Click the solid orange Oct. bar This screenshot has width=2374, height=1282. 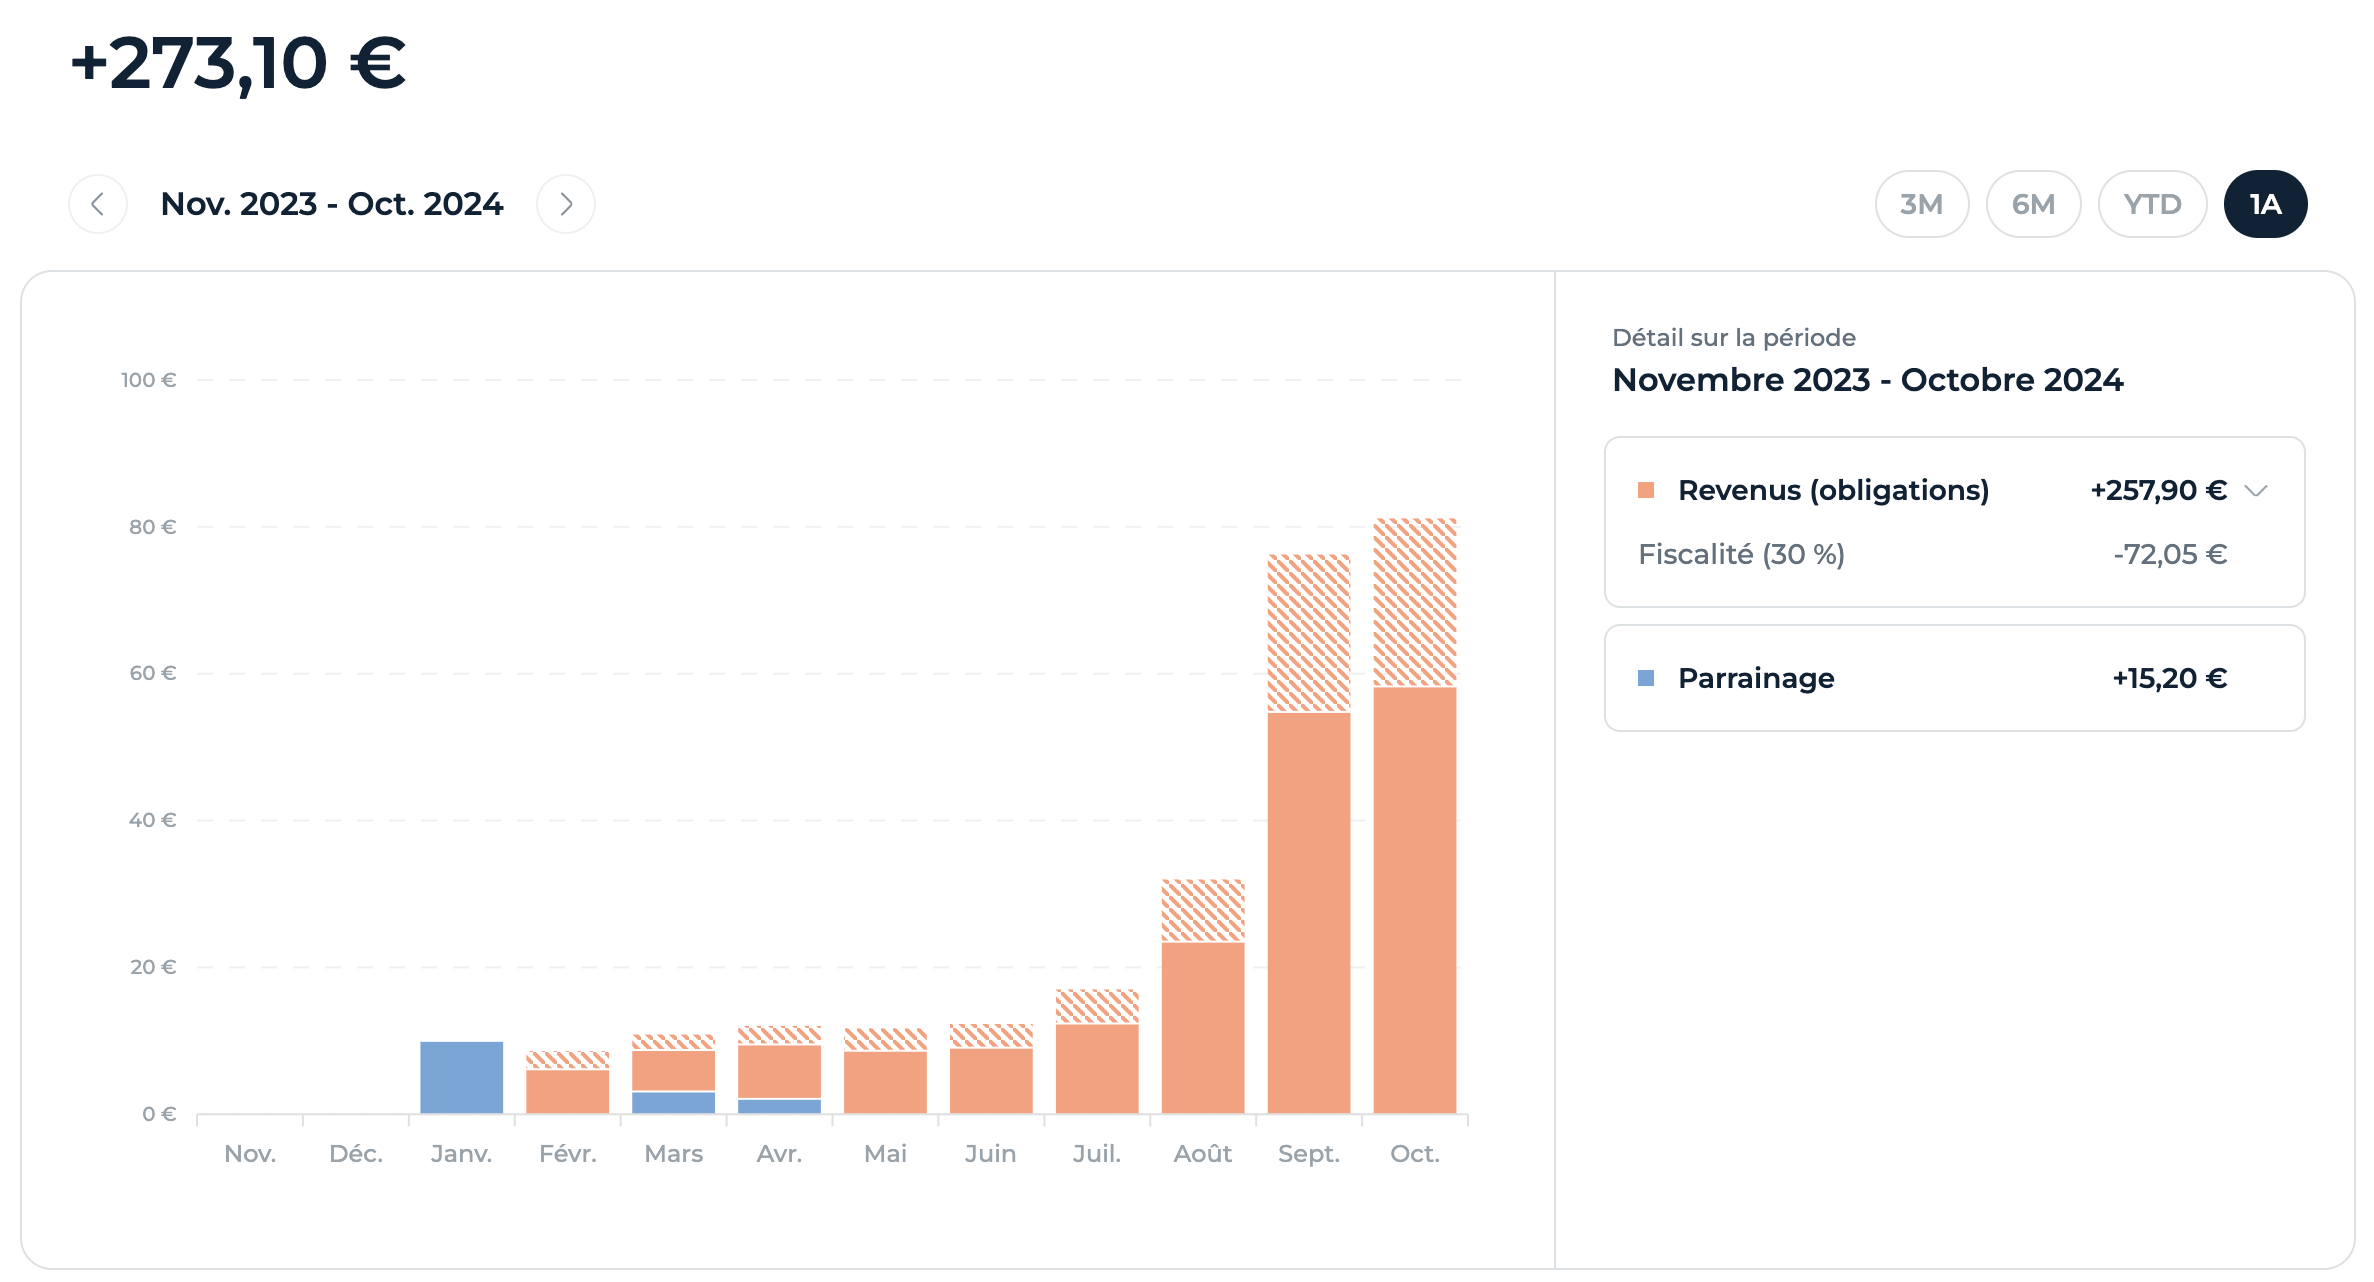tap(1415, 900)
